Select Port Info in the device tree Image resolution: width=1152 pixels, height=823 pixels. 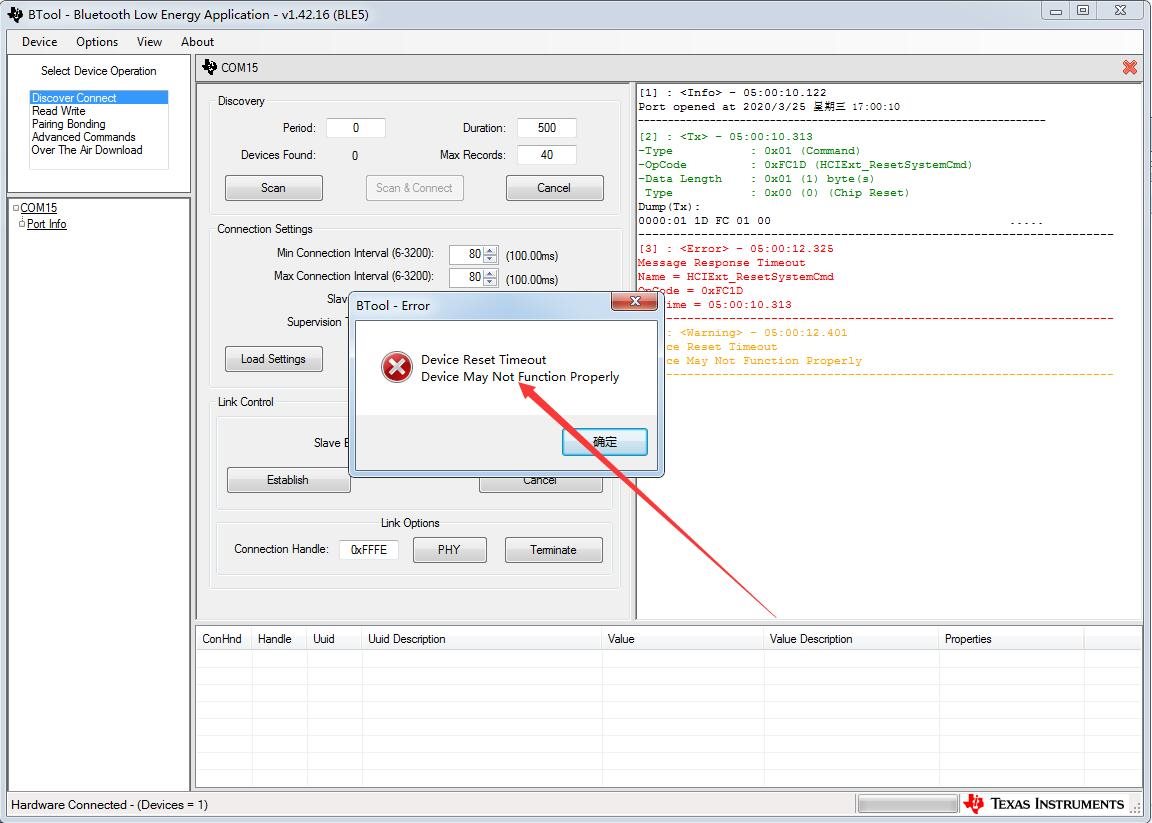click(x=46, y=224)
